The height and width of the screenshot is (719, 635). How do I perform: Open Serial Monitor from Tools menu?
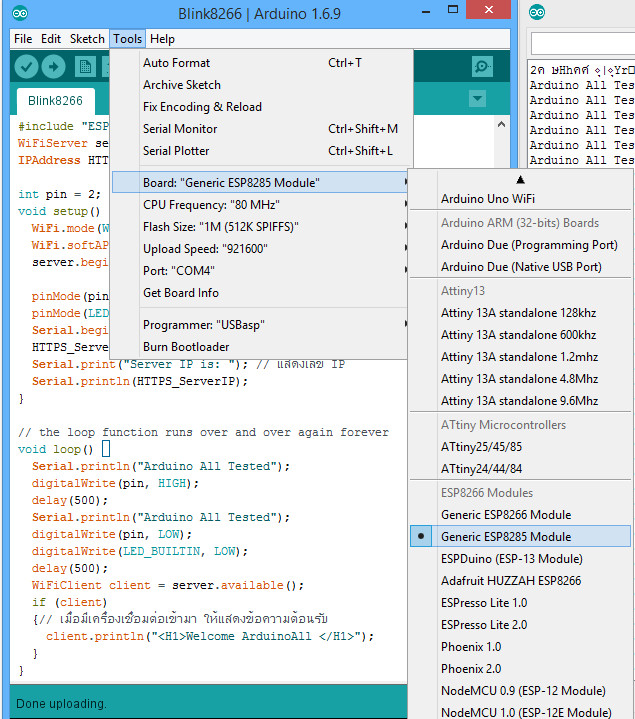262,129
